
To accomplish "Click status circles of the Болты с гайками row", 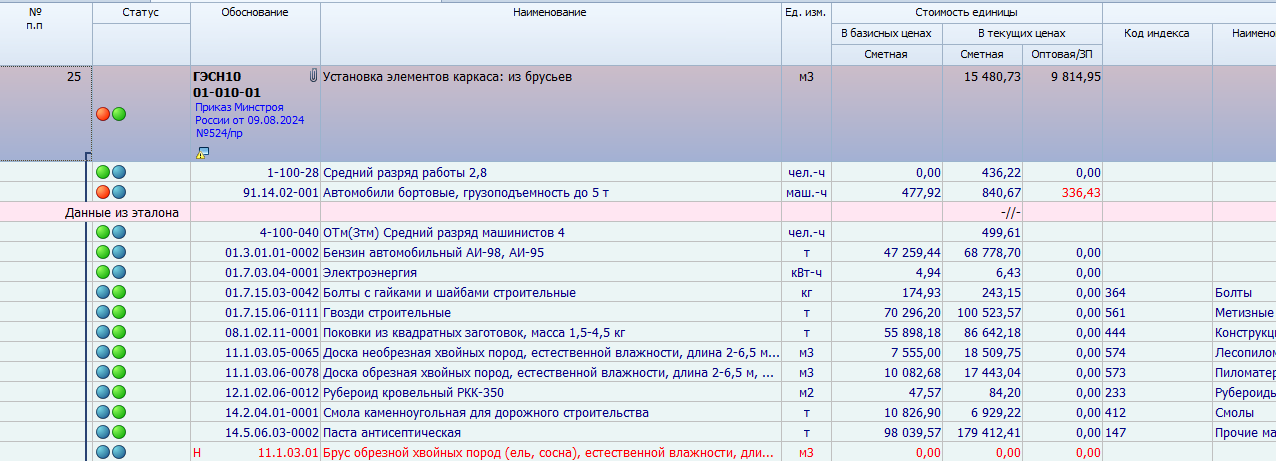I will point(111,292).
